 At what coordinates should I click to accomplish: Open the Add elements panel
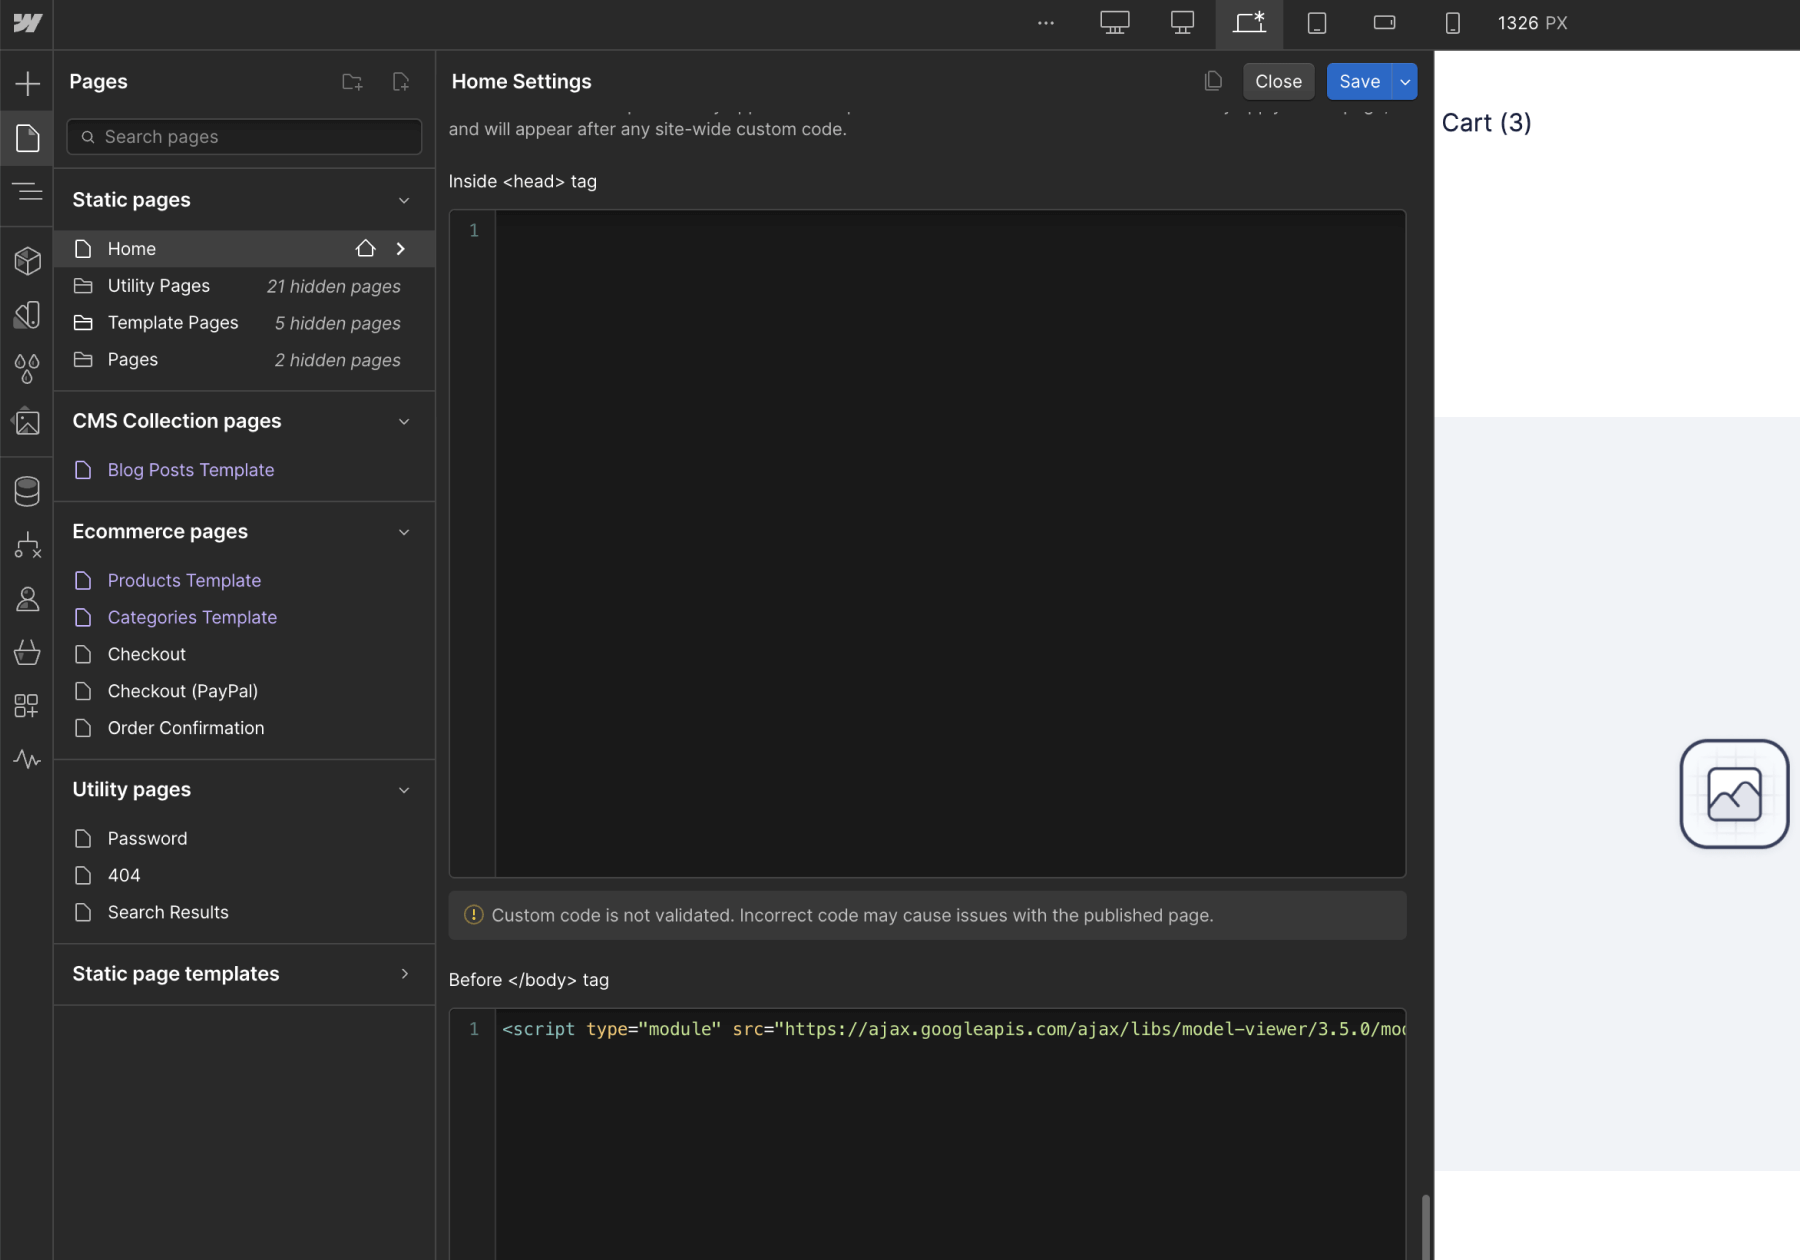click(x=27, y=83)
